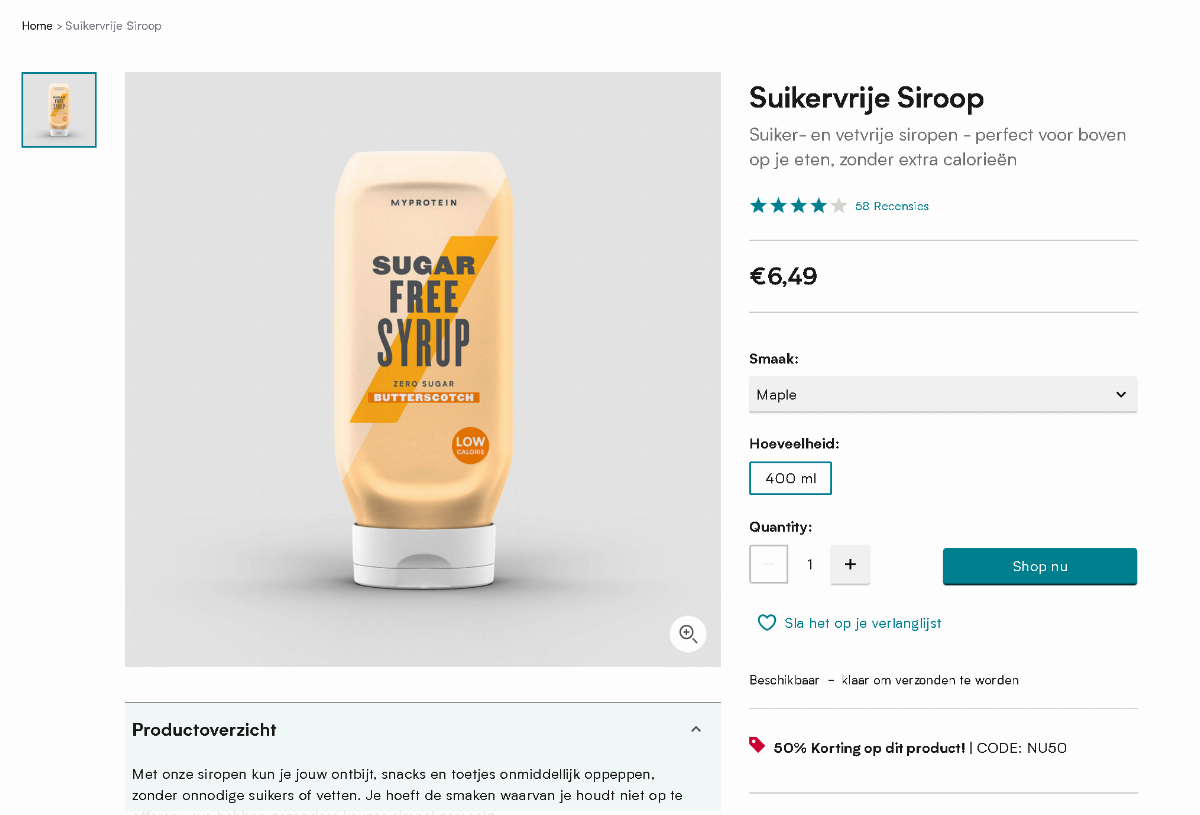The image size is (1200, 815).
Task: Click the NU50 discount code text
Action: coord(1046,748)
